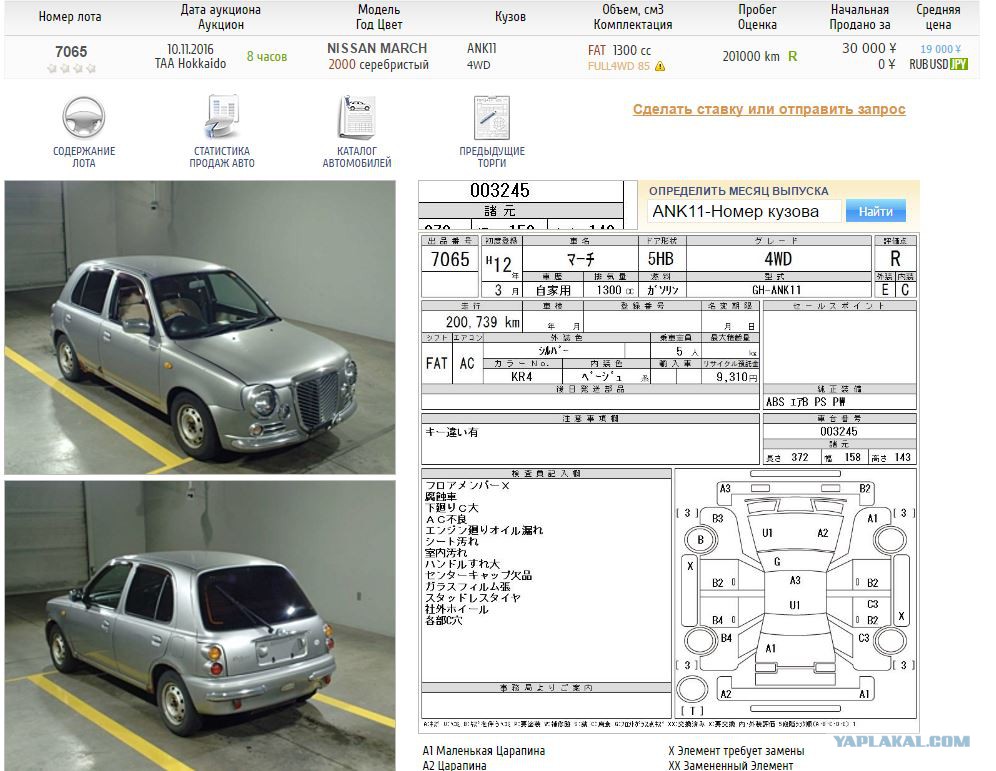Open the Содержание лота steering wheel icon
Viewport: 996px width, 771px height.
(84, 117)
